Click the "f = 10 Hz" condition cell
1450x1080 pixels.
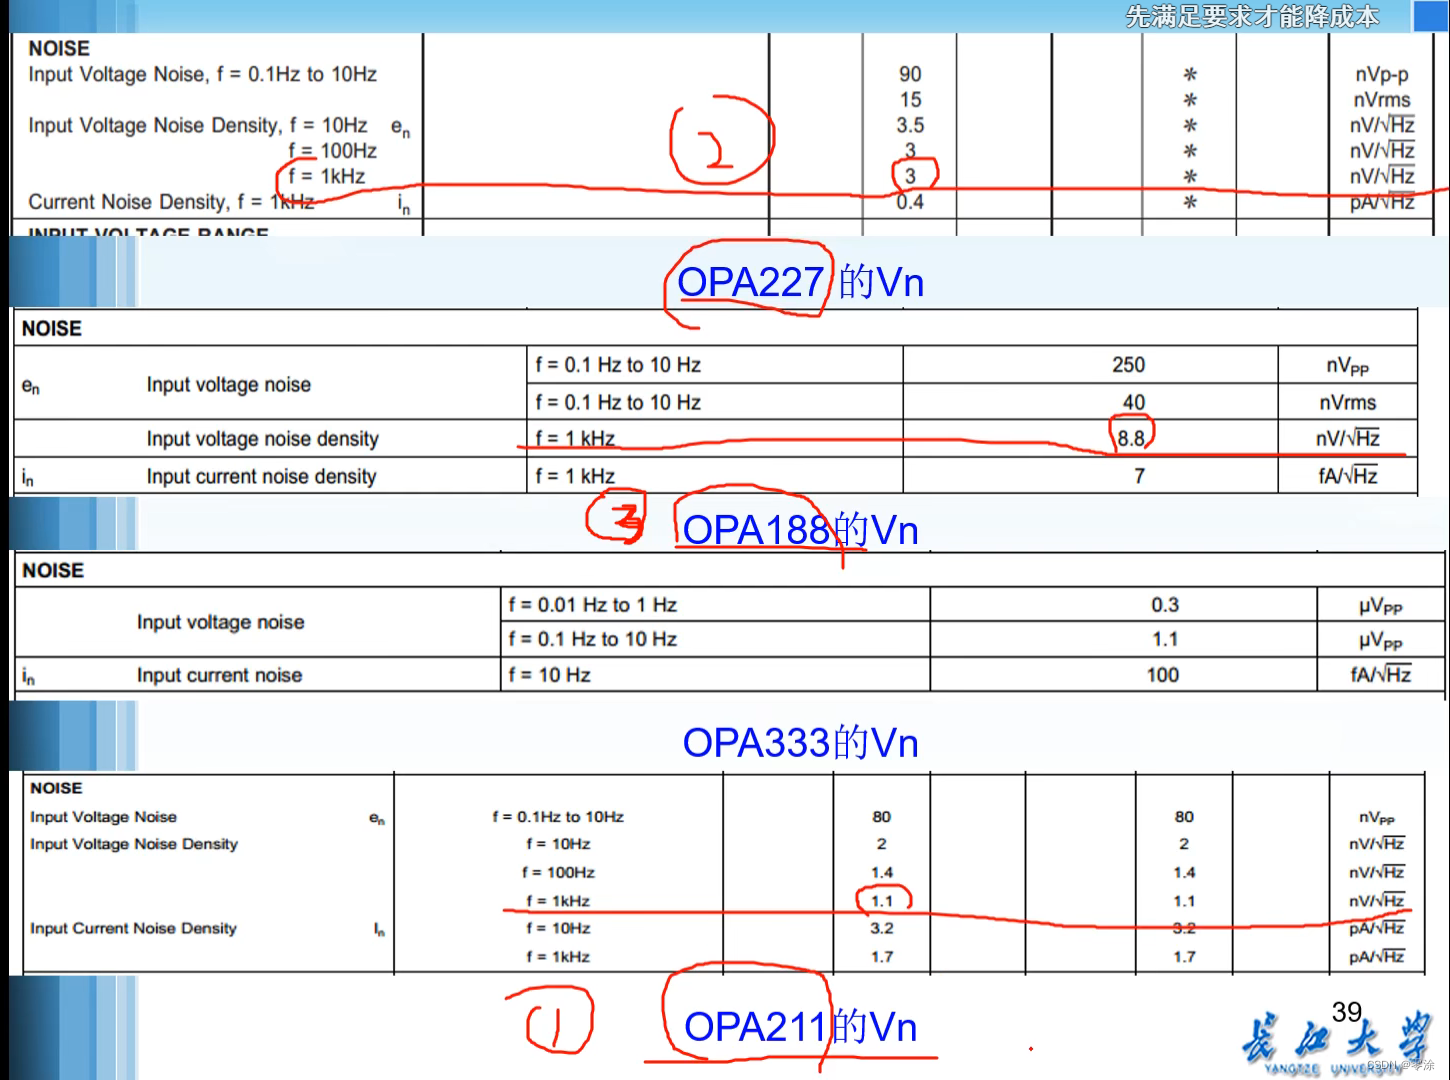click(x=549, y=675)
